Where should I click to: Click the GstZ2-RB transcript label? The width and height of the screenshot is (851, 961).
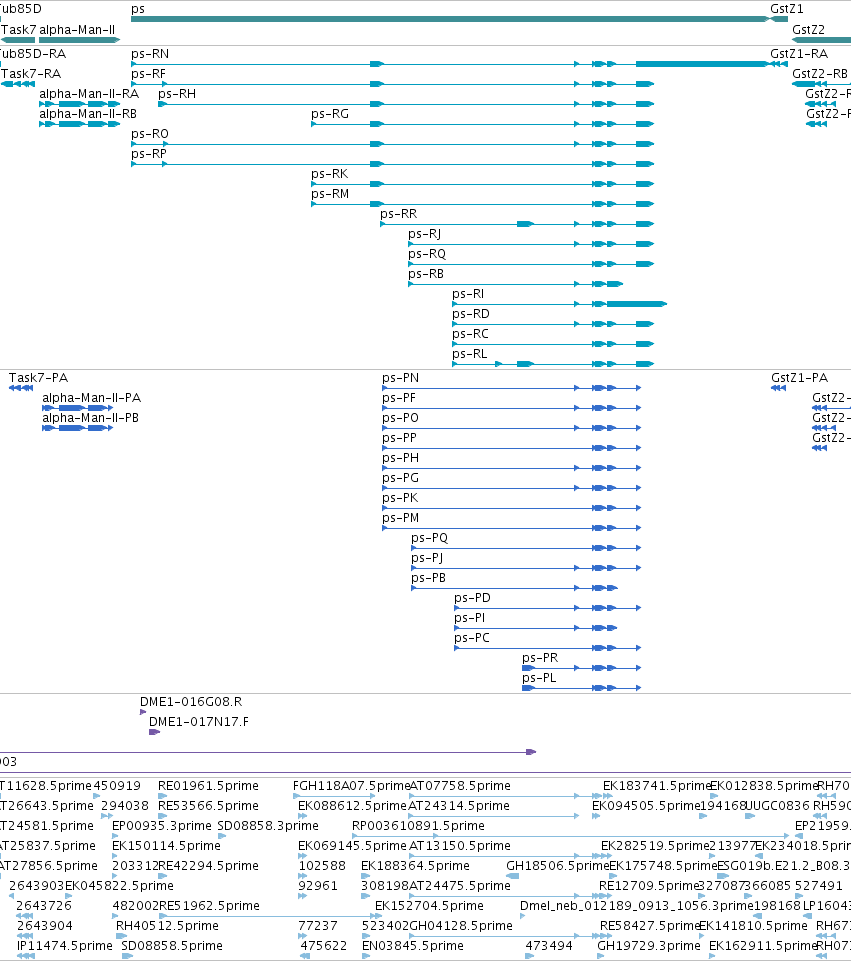coord(820,74)
